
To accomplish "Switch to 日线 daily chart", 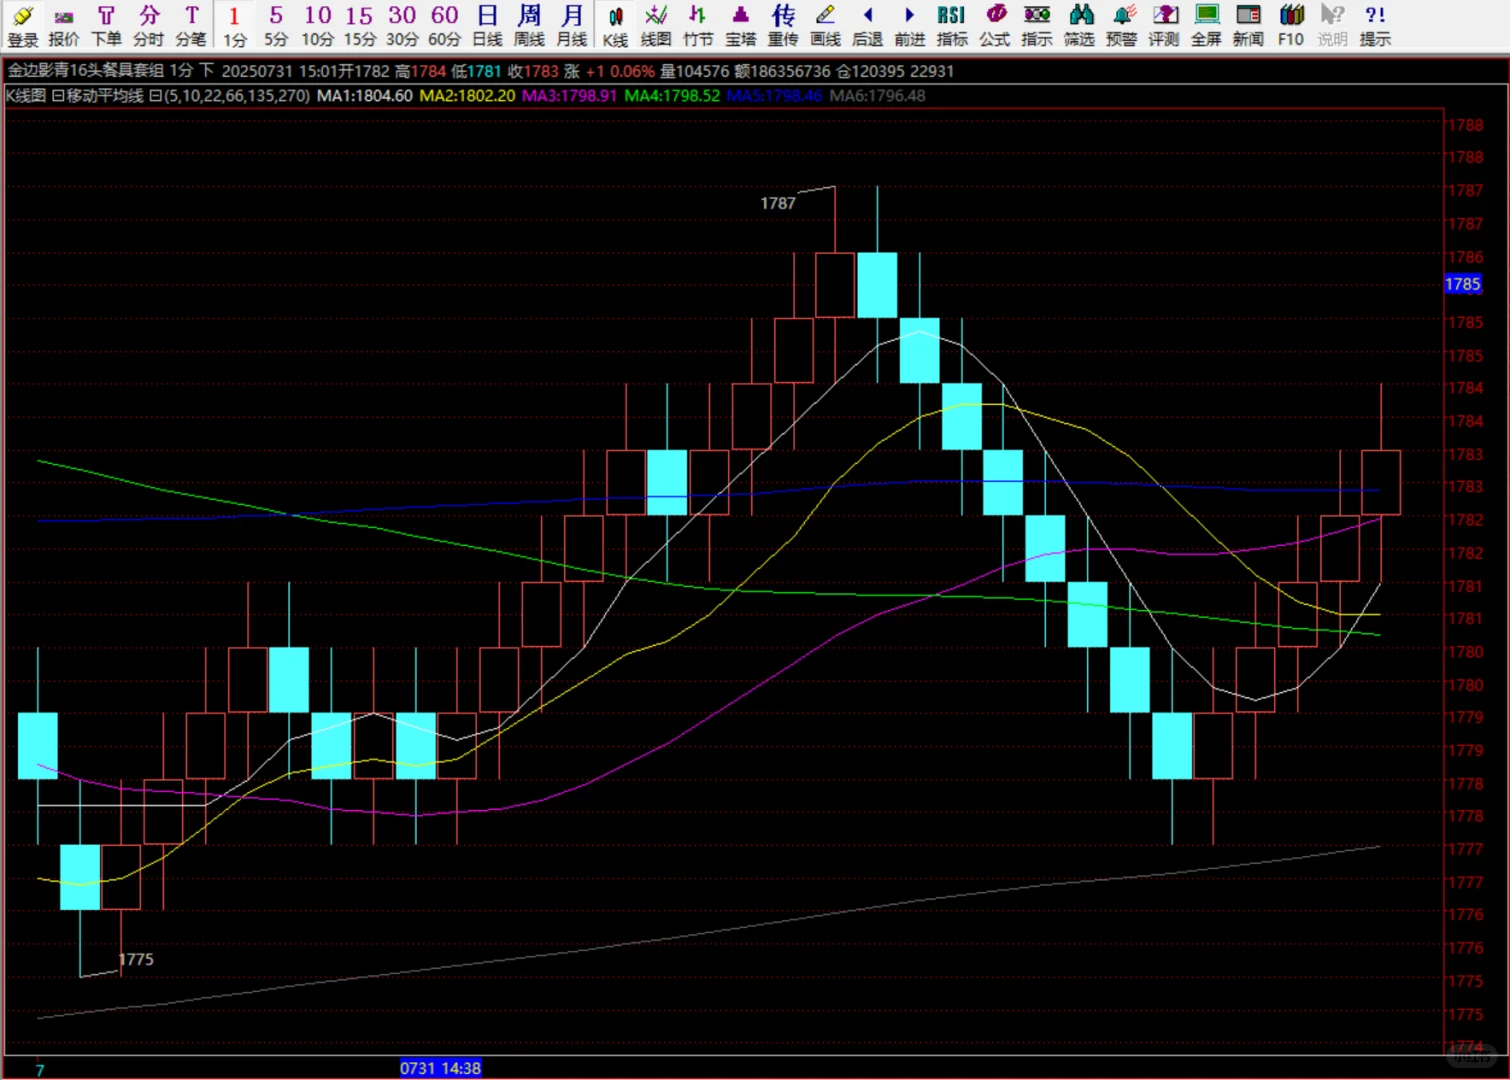I will 487,26.
